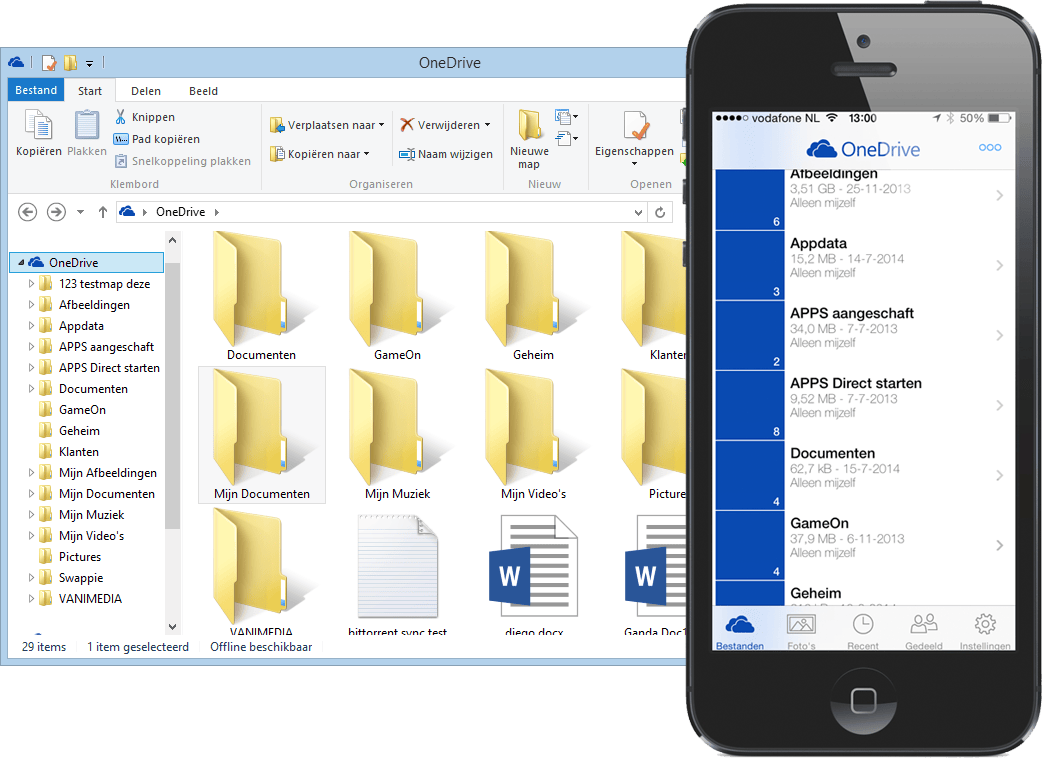Screen dimensions: 1042x758
Task: Open Verwijderen dropdown
Action: tap(445, 125)
